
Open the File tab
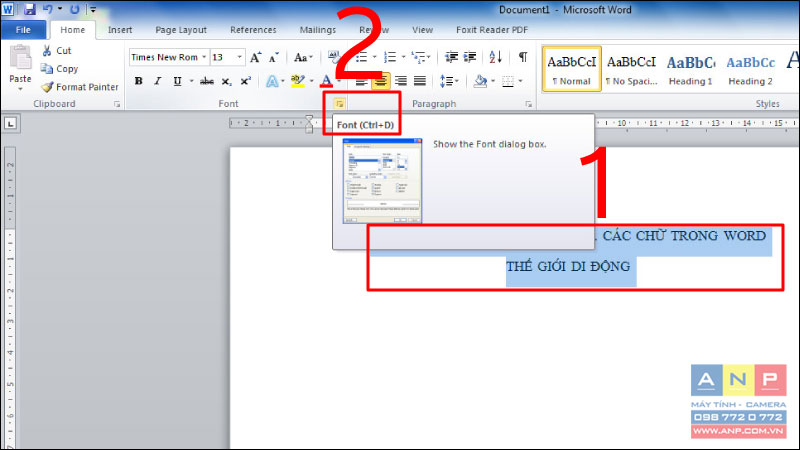[23, 30]
